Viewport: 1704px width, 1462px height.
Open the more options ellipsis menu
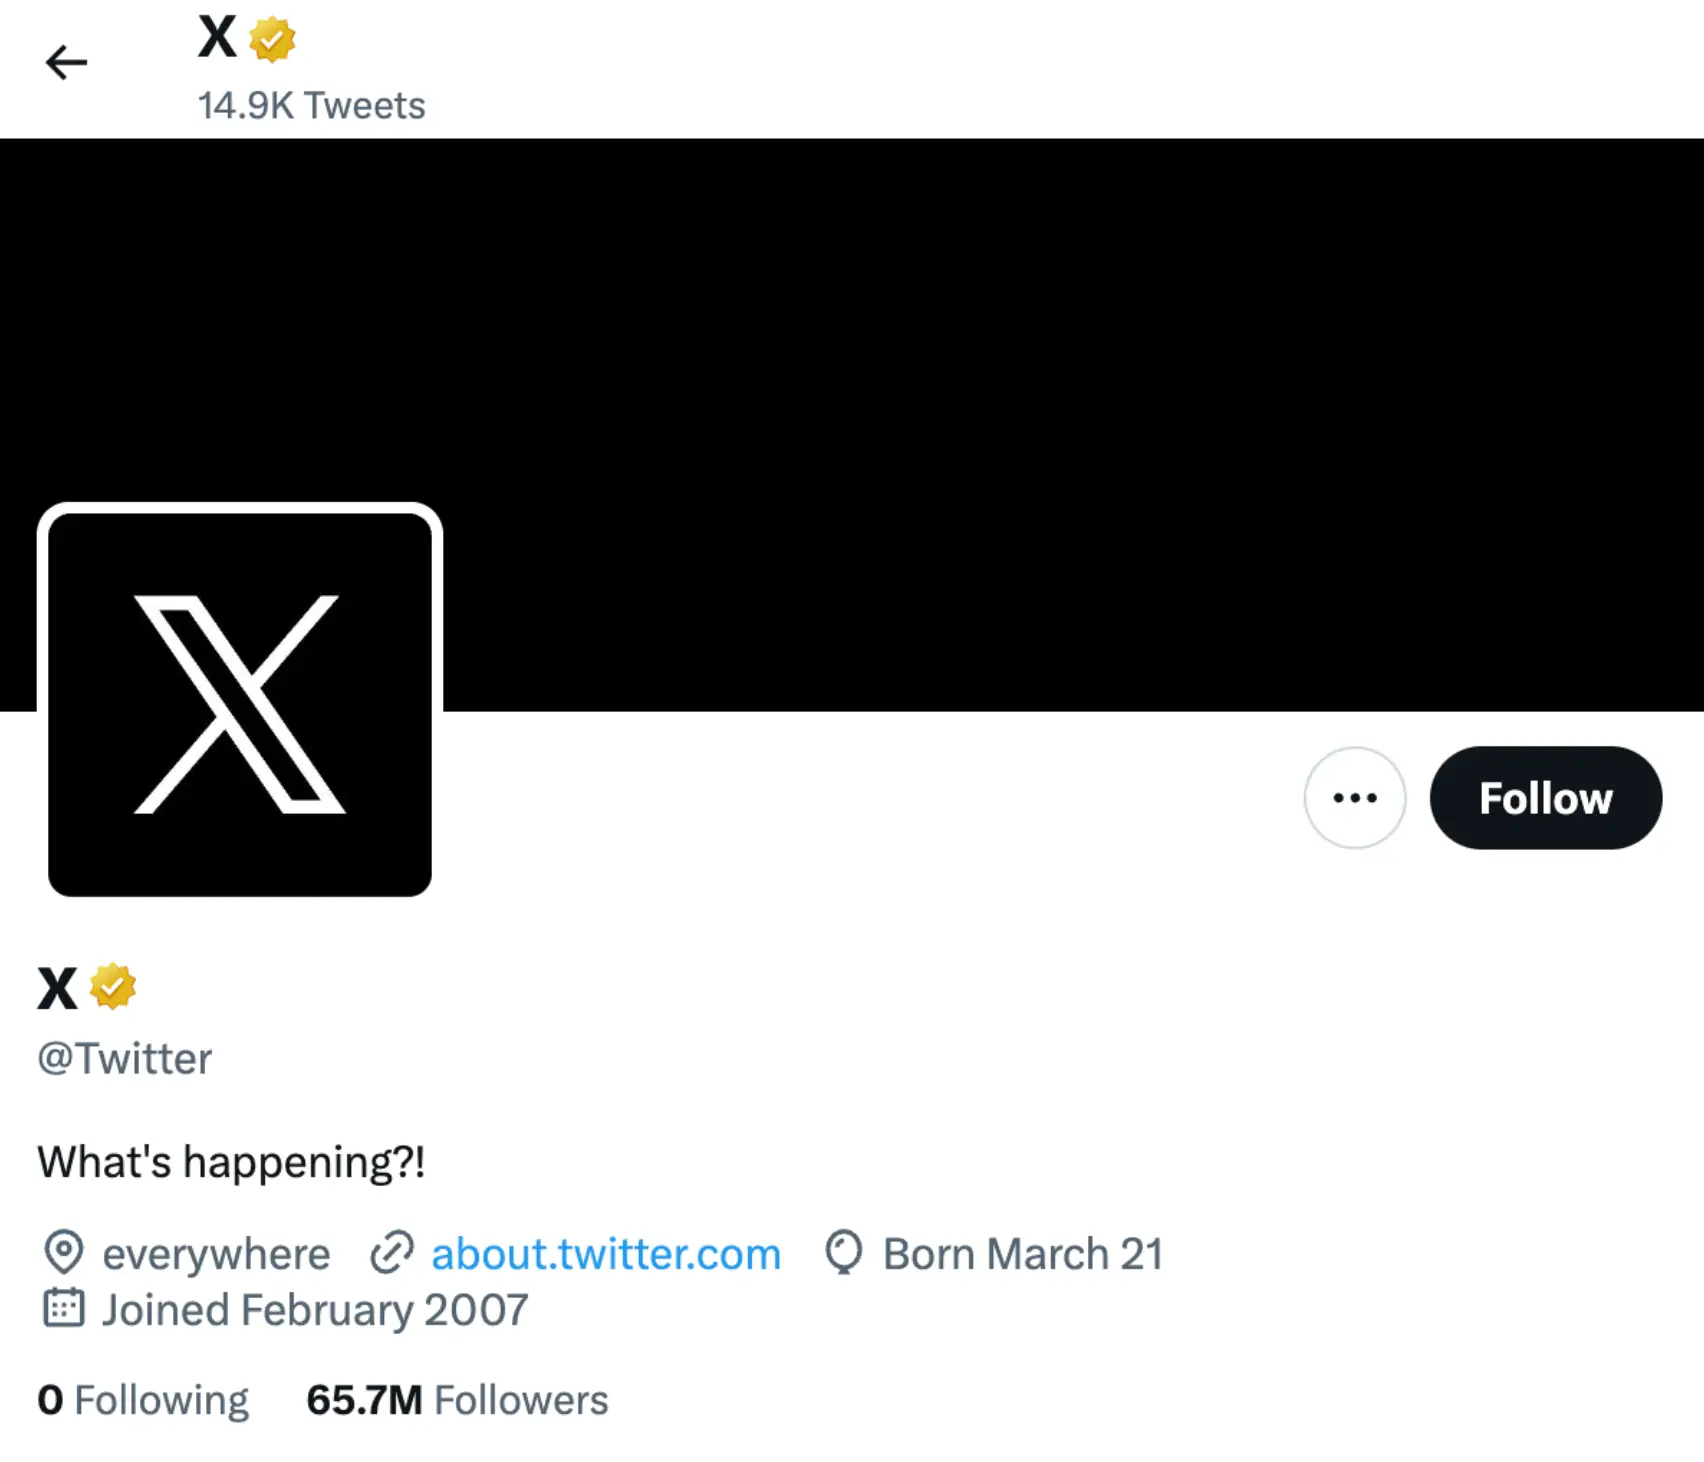click(1354, 797)
